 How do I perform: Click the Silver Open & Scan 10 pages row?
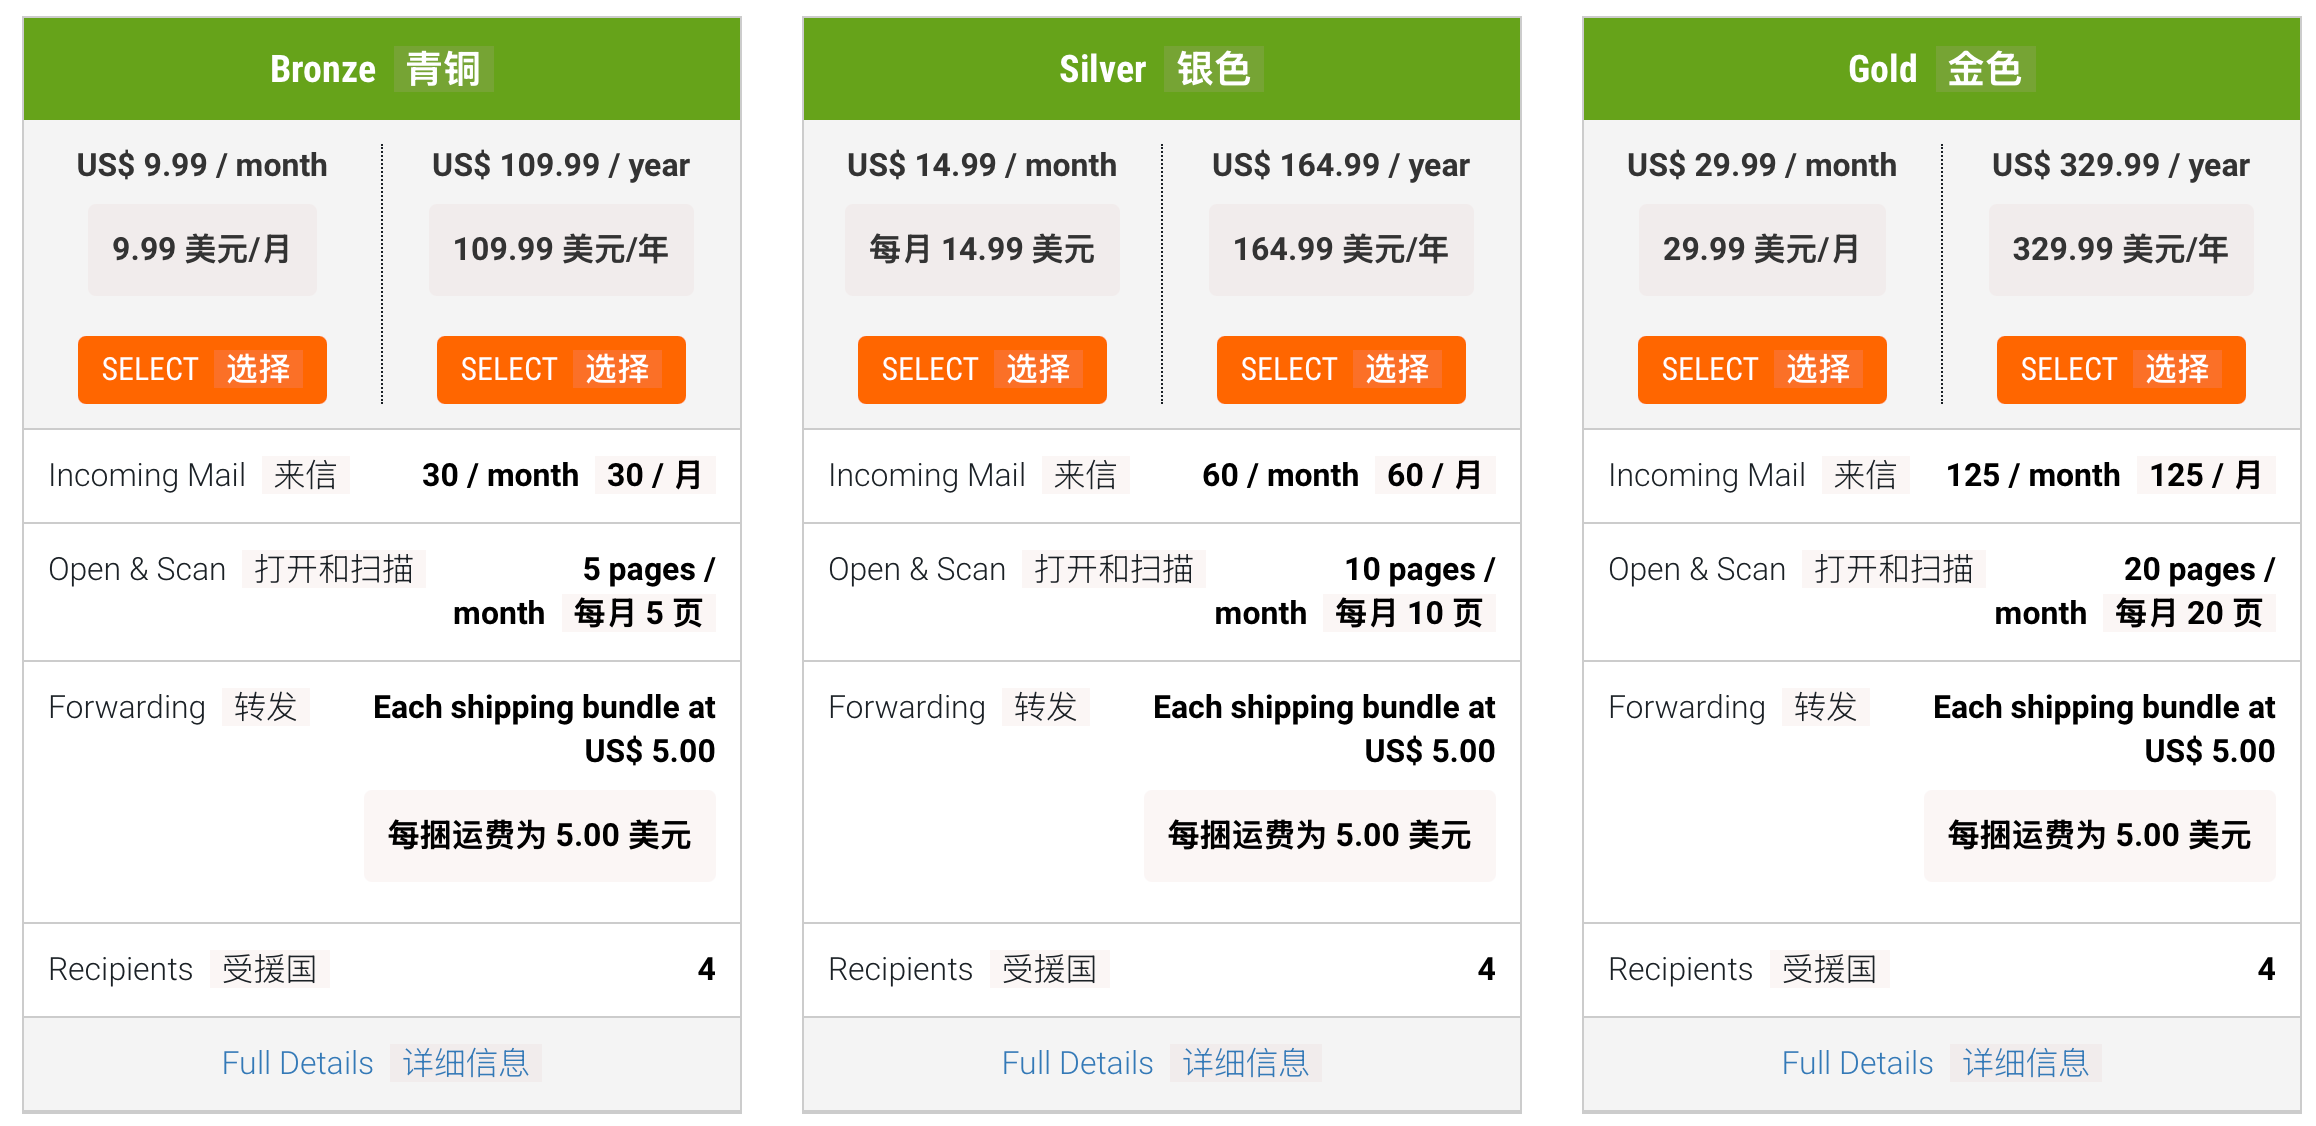click(1162, 592)
